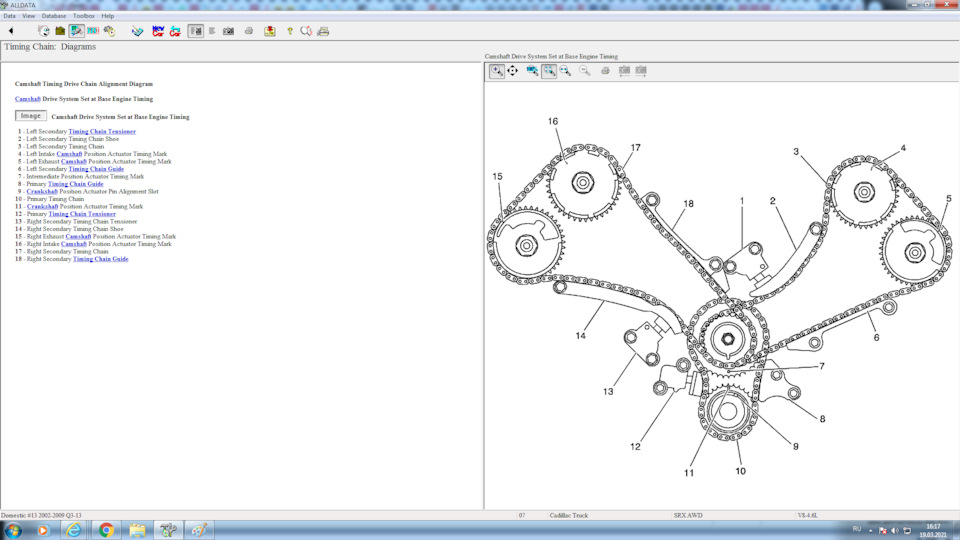960x540 pixels.
Task: Open the Toolbox menu
Action: pos(84,16)
